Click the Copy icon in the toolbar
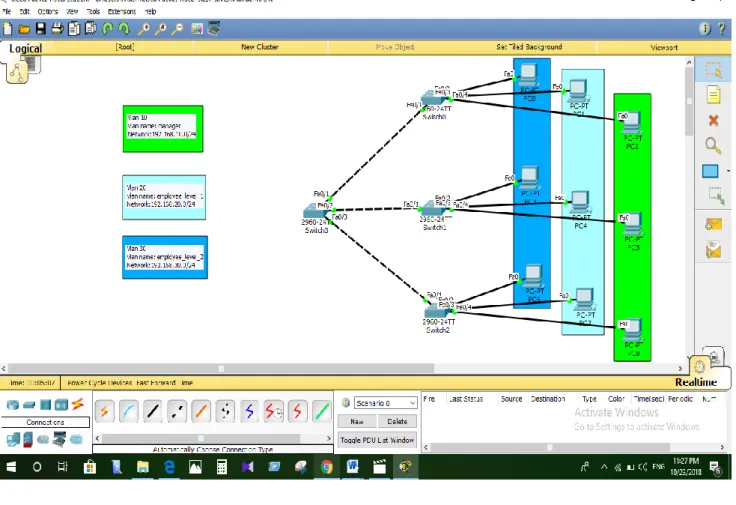 (74, 29)
